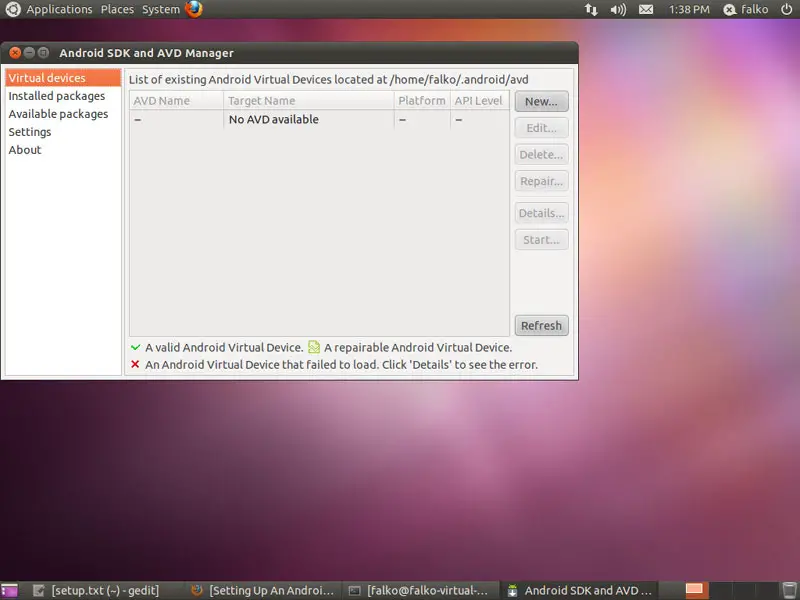
Task: Select Available packages in the sidebar
Action: pyautogui.click(x=63, y=114)
